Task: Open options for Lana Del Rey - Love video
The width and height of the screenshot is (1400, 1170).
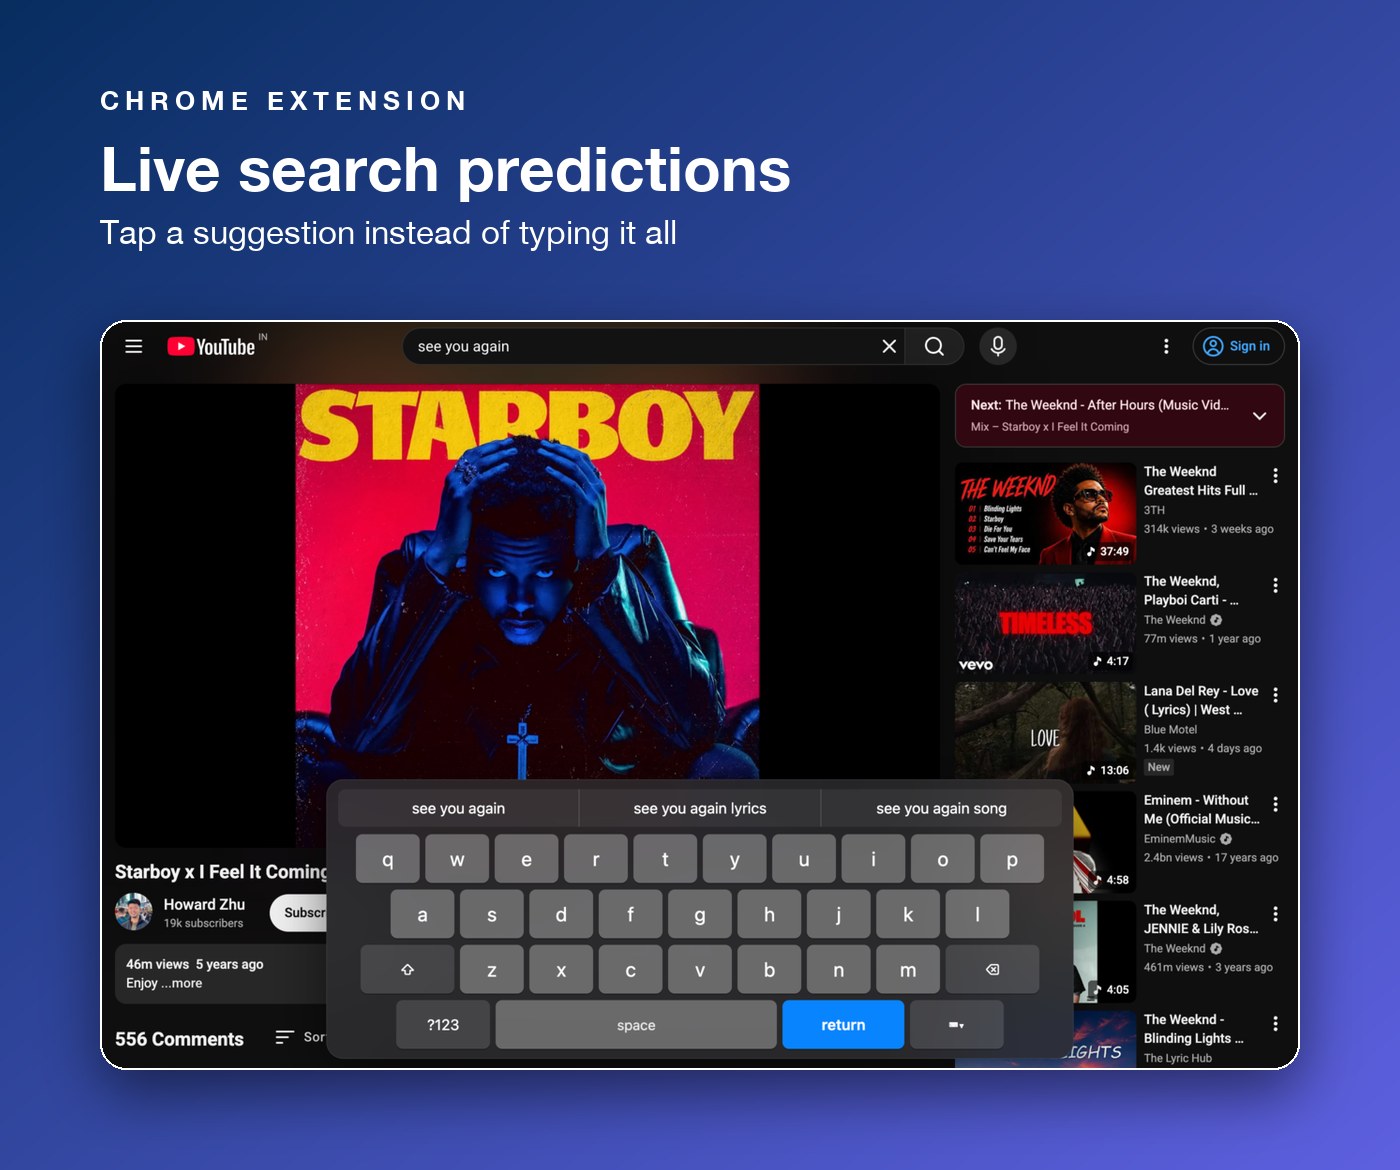Action: [1275, 694]
